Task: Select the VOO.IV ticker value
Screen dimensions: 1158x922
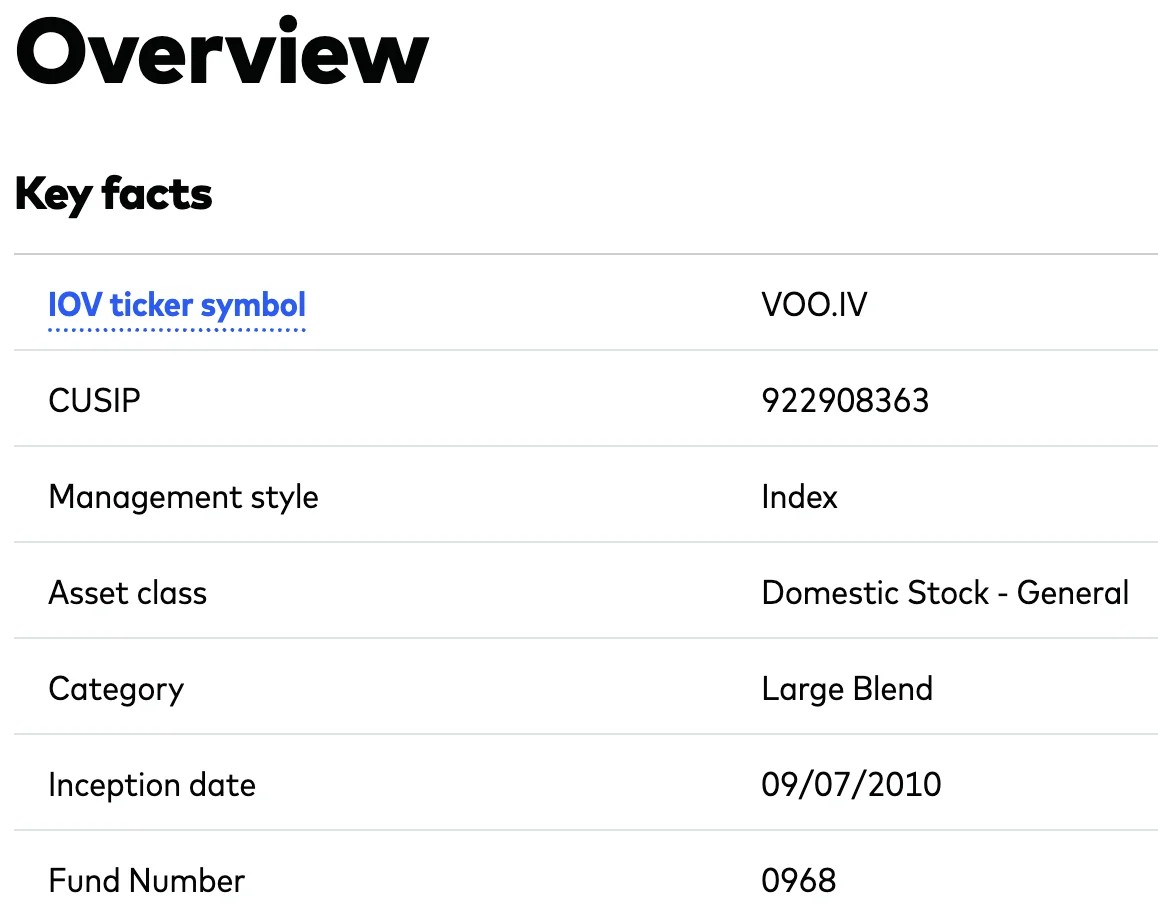Action: 814,305
